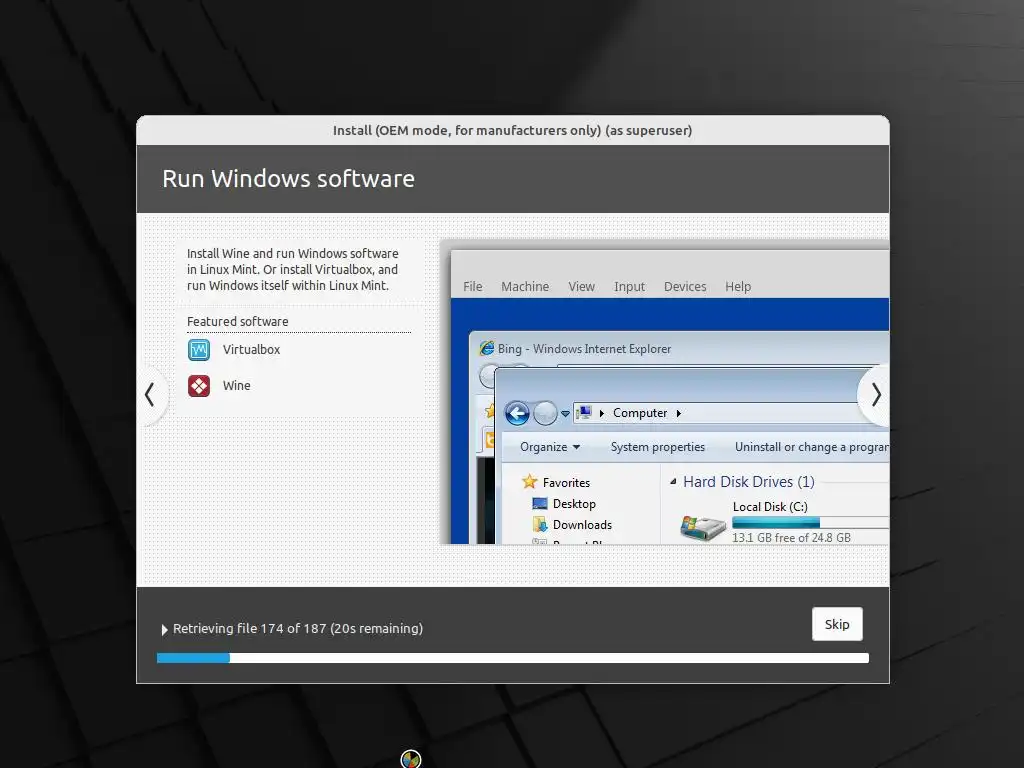Select the Virtualbox label text

(x=251, y=349)
